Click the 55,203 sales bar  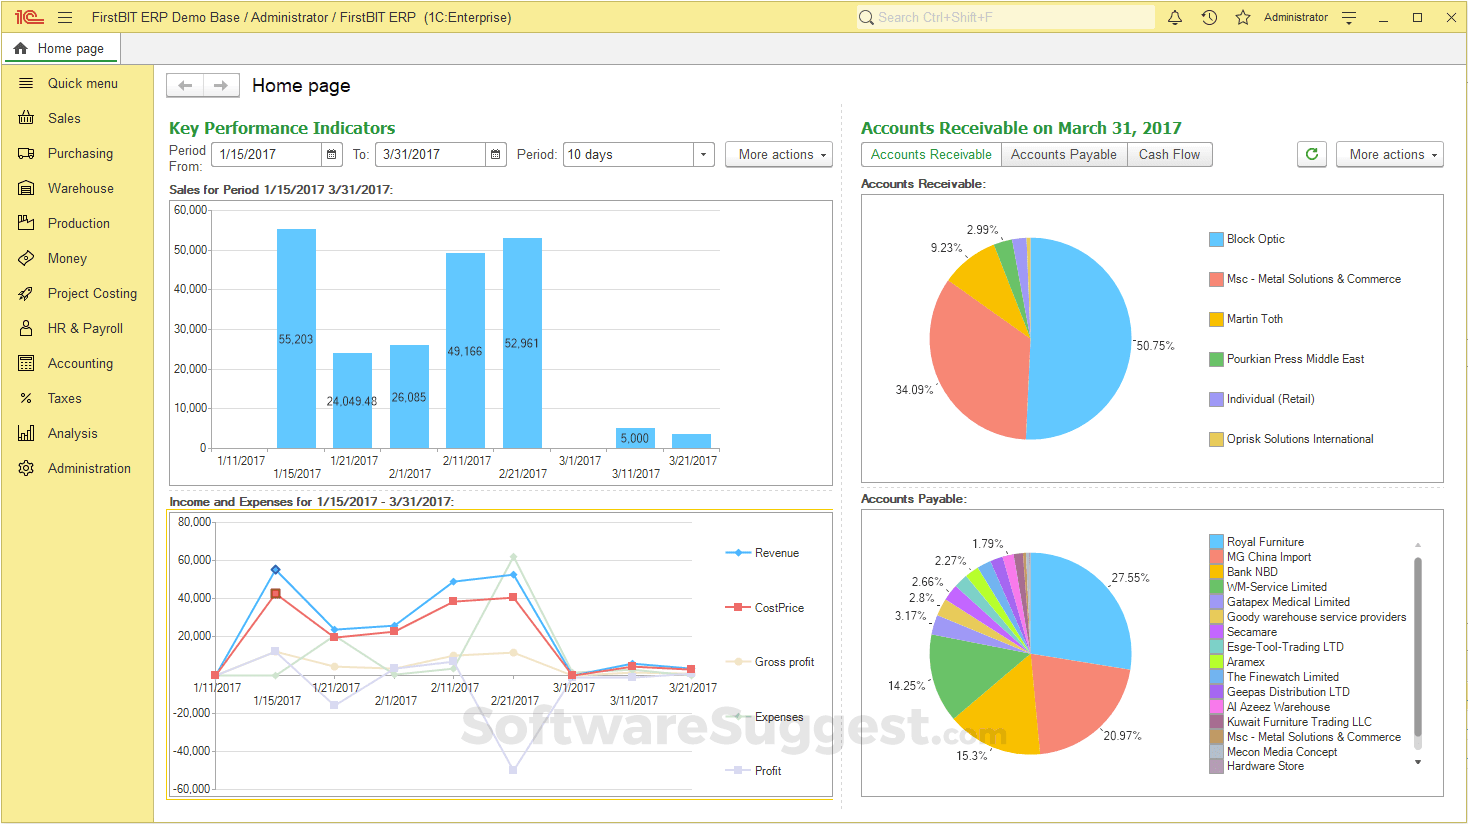point(296,338)
